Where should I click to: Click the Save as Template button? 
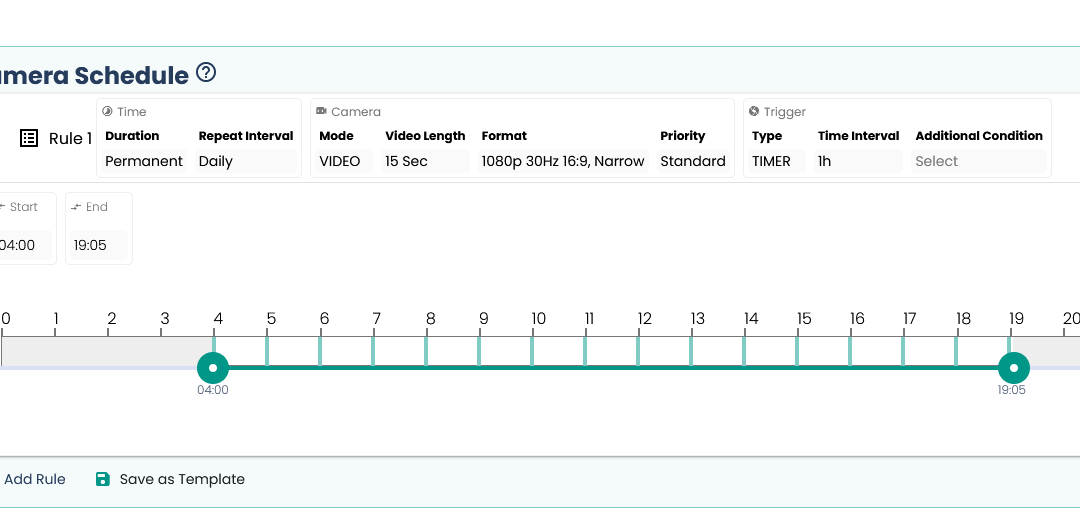coord(181,479)
